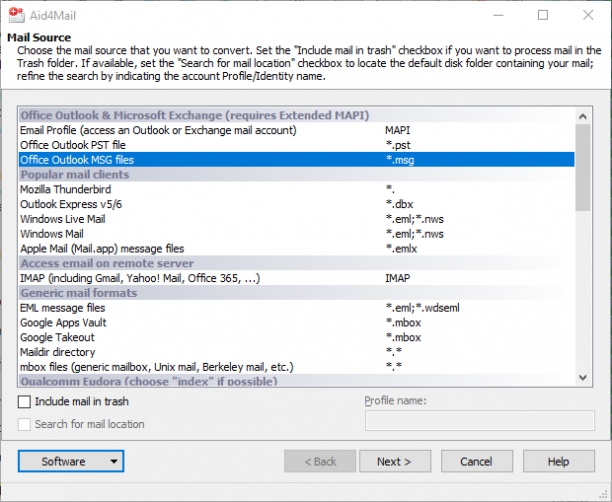Viewport: 612px width, 502px height.
Task: Select mbox files generic mailbox entry
Action: pyautogui.click(x=297, y=367)
